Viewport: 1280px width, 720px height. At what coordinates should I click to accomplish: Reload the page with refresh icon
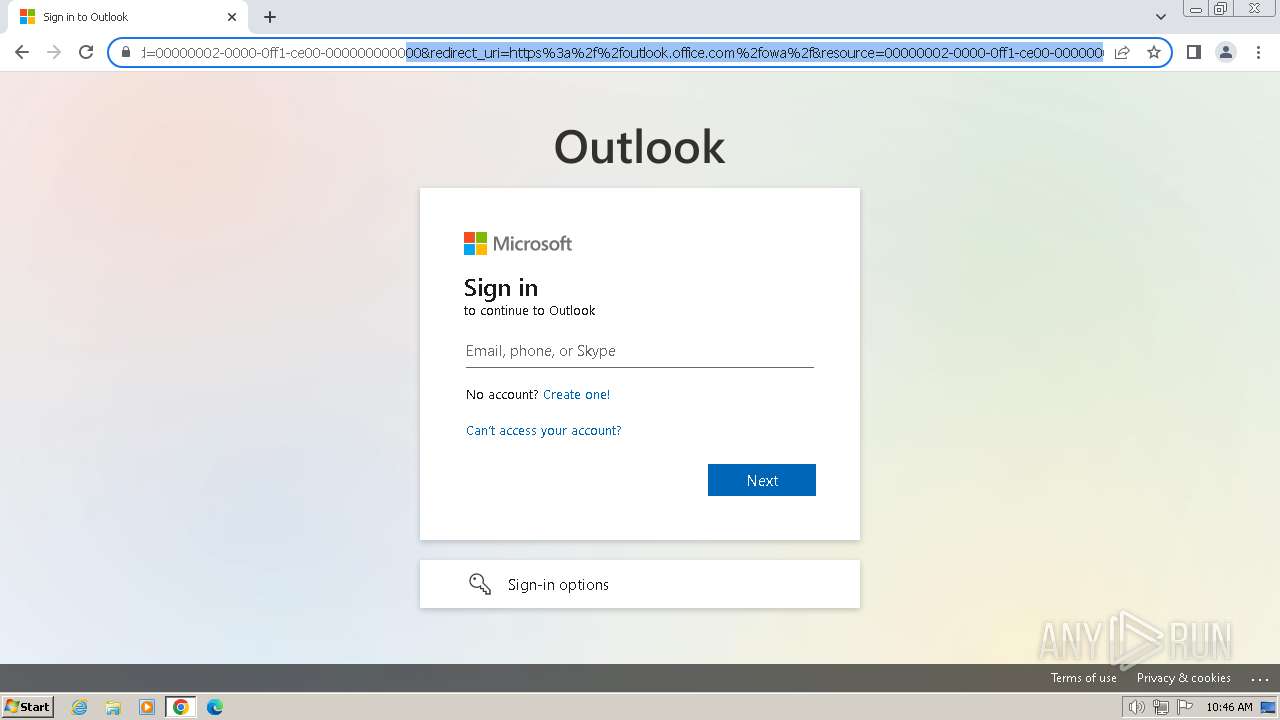(86, 52)
